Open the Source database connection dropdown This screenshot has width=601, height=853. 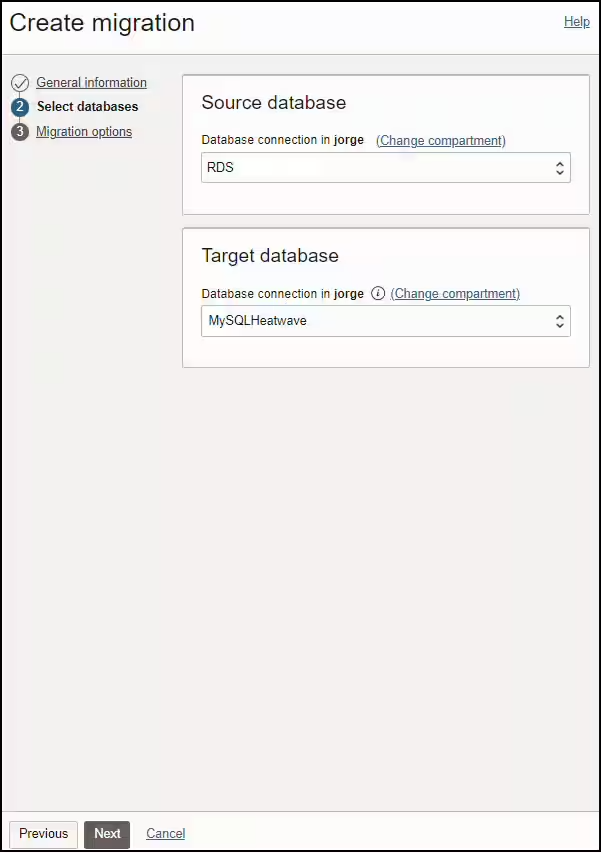coord(386,167)
